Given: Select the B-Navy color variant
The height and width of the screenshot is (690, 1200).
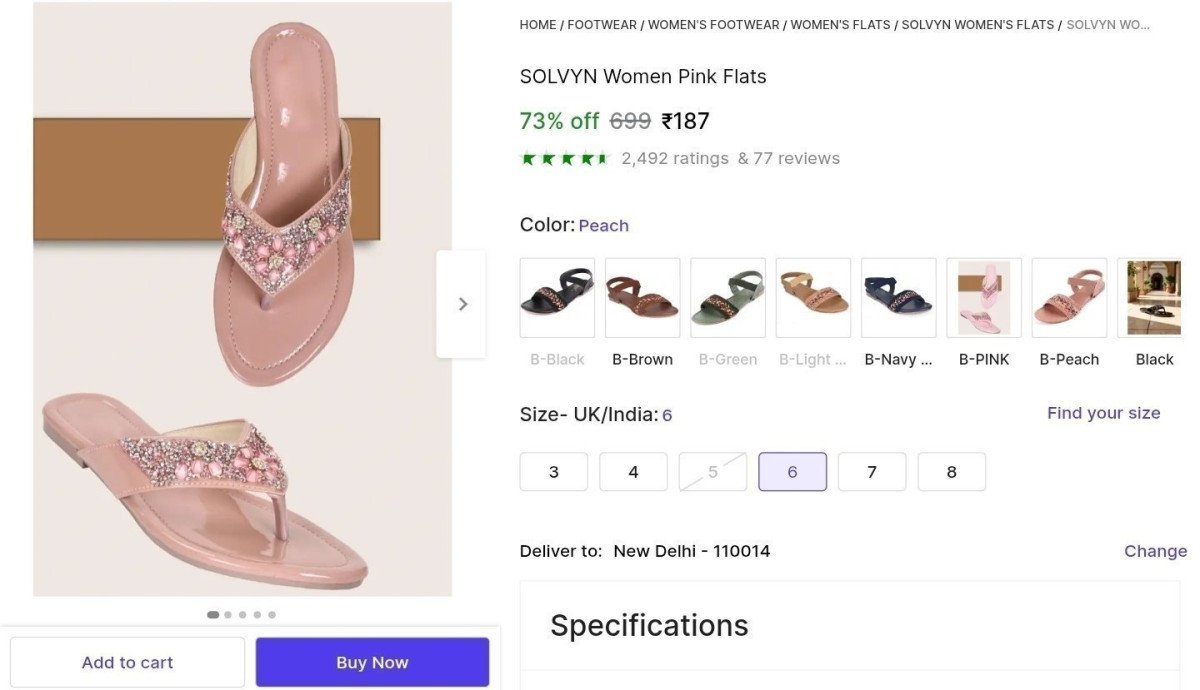Looking at the screenshot, I should pyautogui.click(x=897, y=297).
